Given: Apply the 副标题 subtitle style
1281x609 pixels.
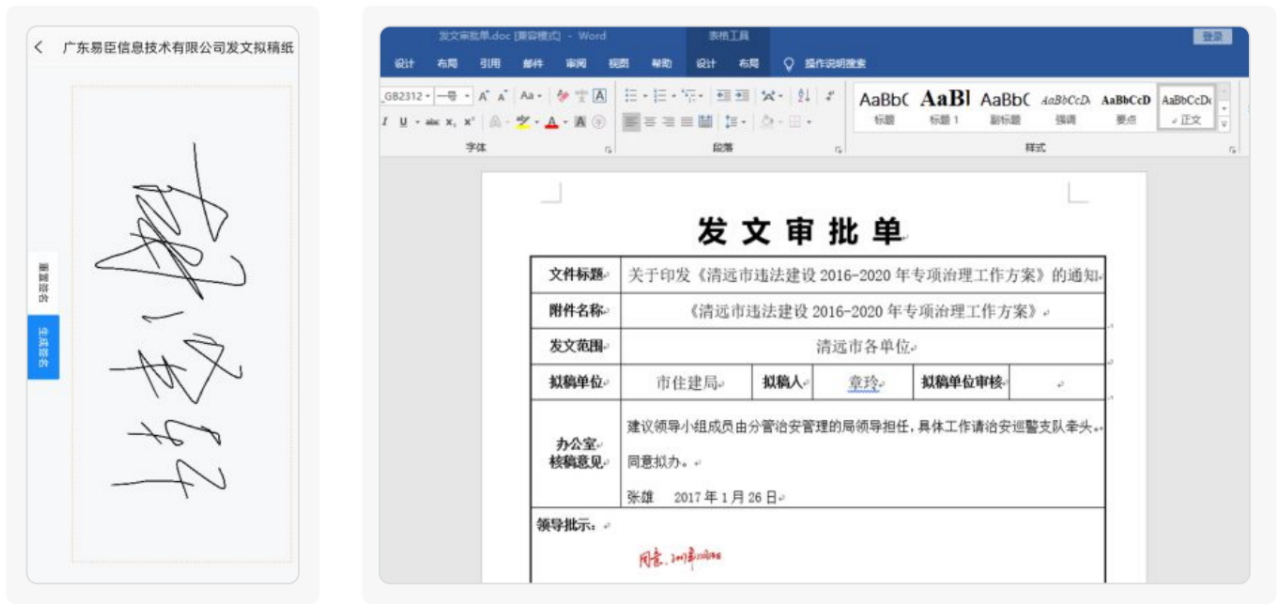Looking at the screenshot, I should [1005, 107].
